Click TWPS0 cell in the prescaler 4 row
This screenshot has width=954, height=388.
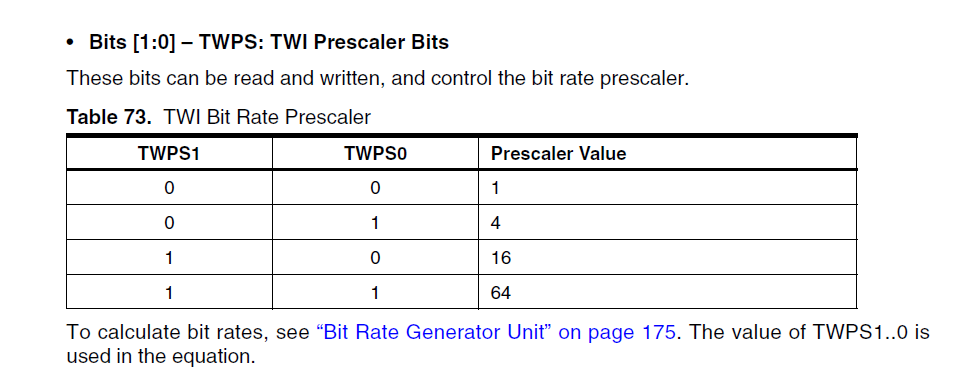coord(375,223)
